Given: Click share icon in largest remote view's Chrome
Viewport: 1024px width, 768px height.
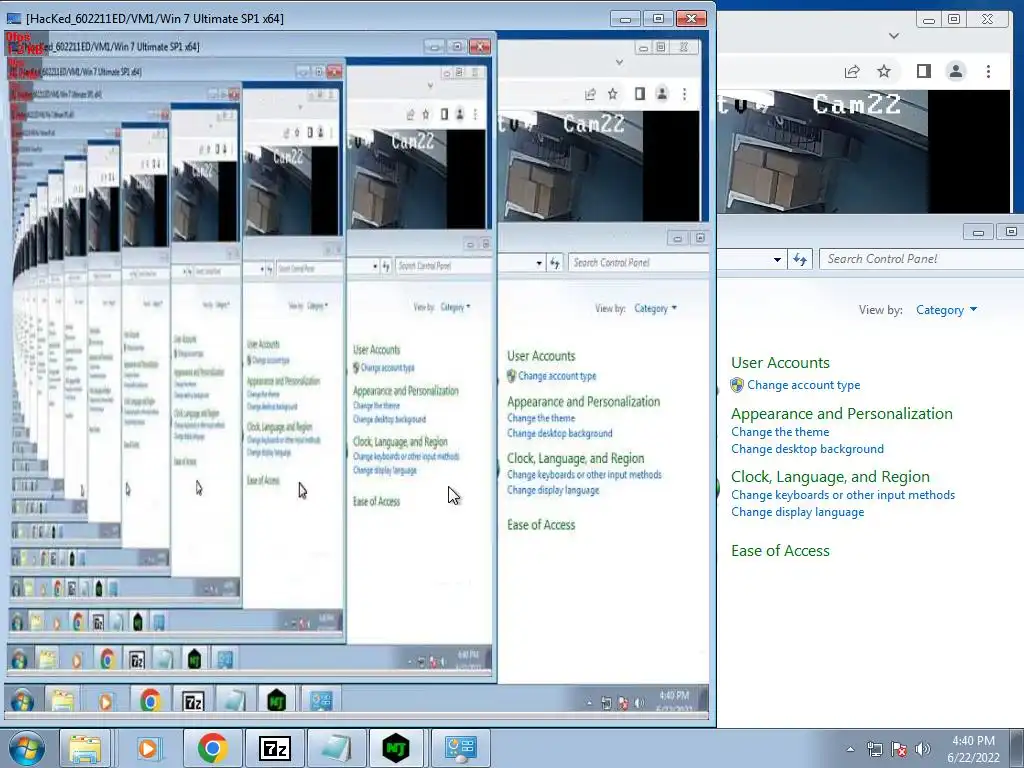Looking at the screenshot, I should 590,94.
